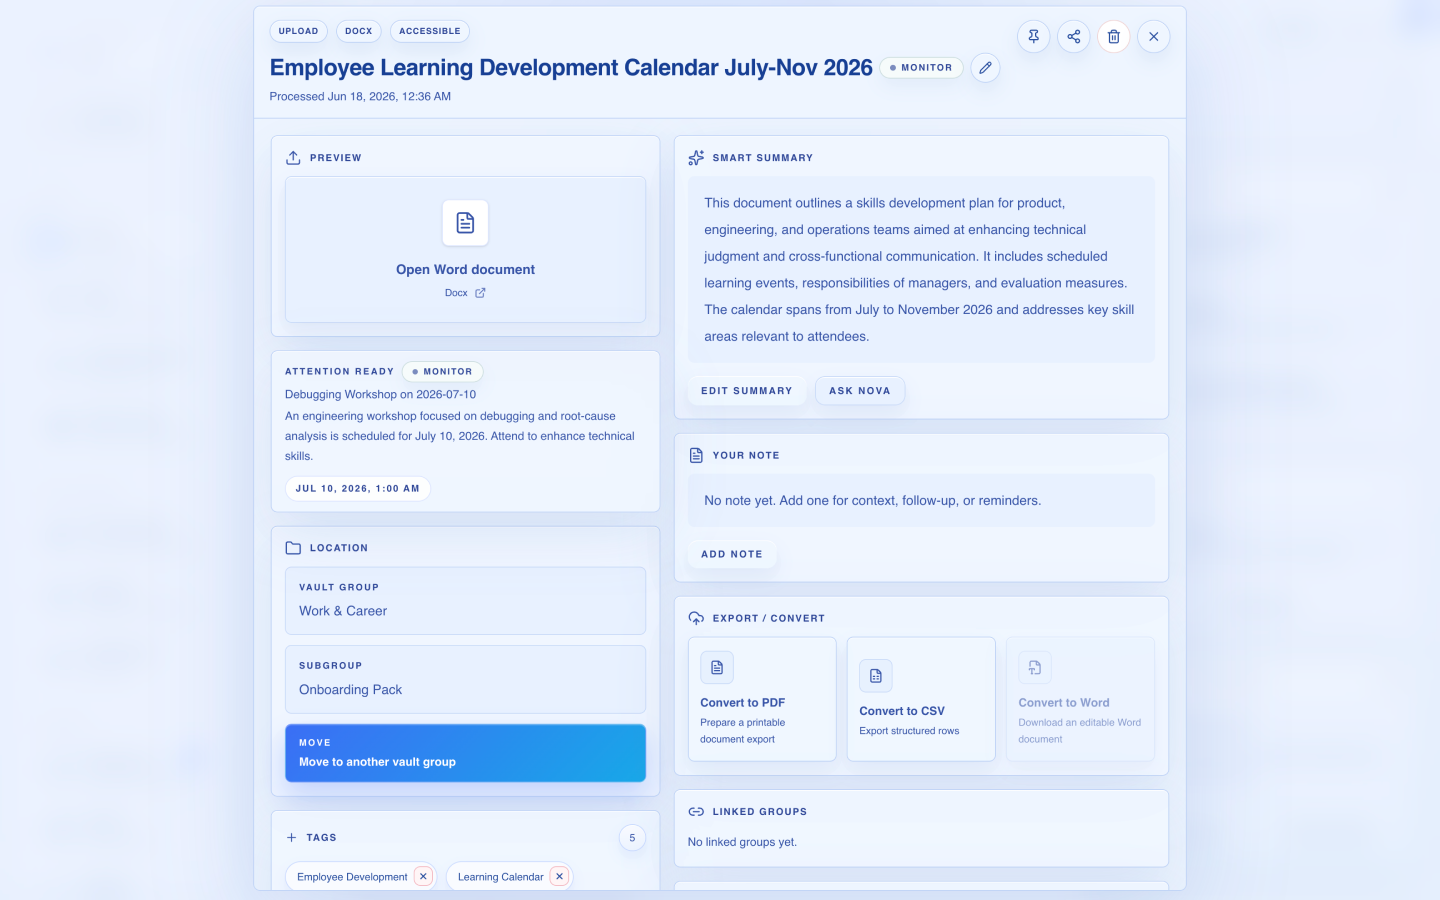1440x900 pixels.
Task: Click the Convert to Word icon
Action: tap(1035, 667)
